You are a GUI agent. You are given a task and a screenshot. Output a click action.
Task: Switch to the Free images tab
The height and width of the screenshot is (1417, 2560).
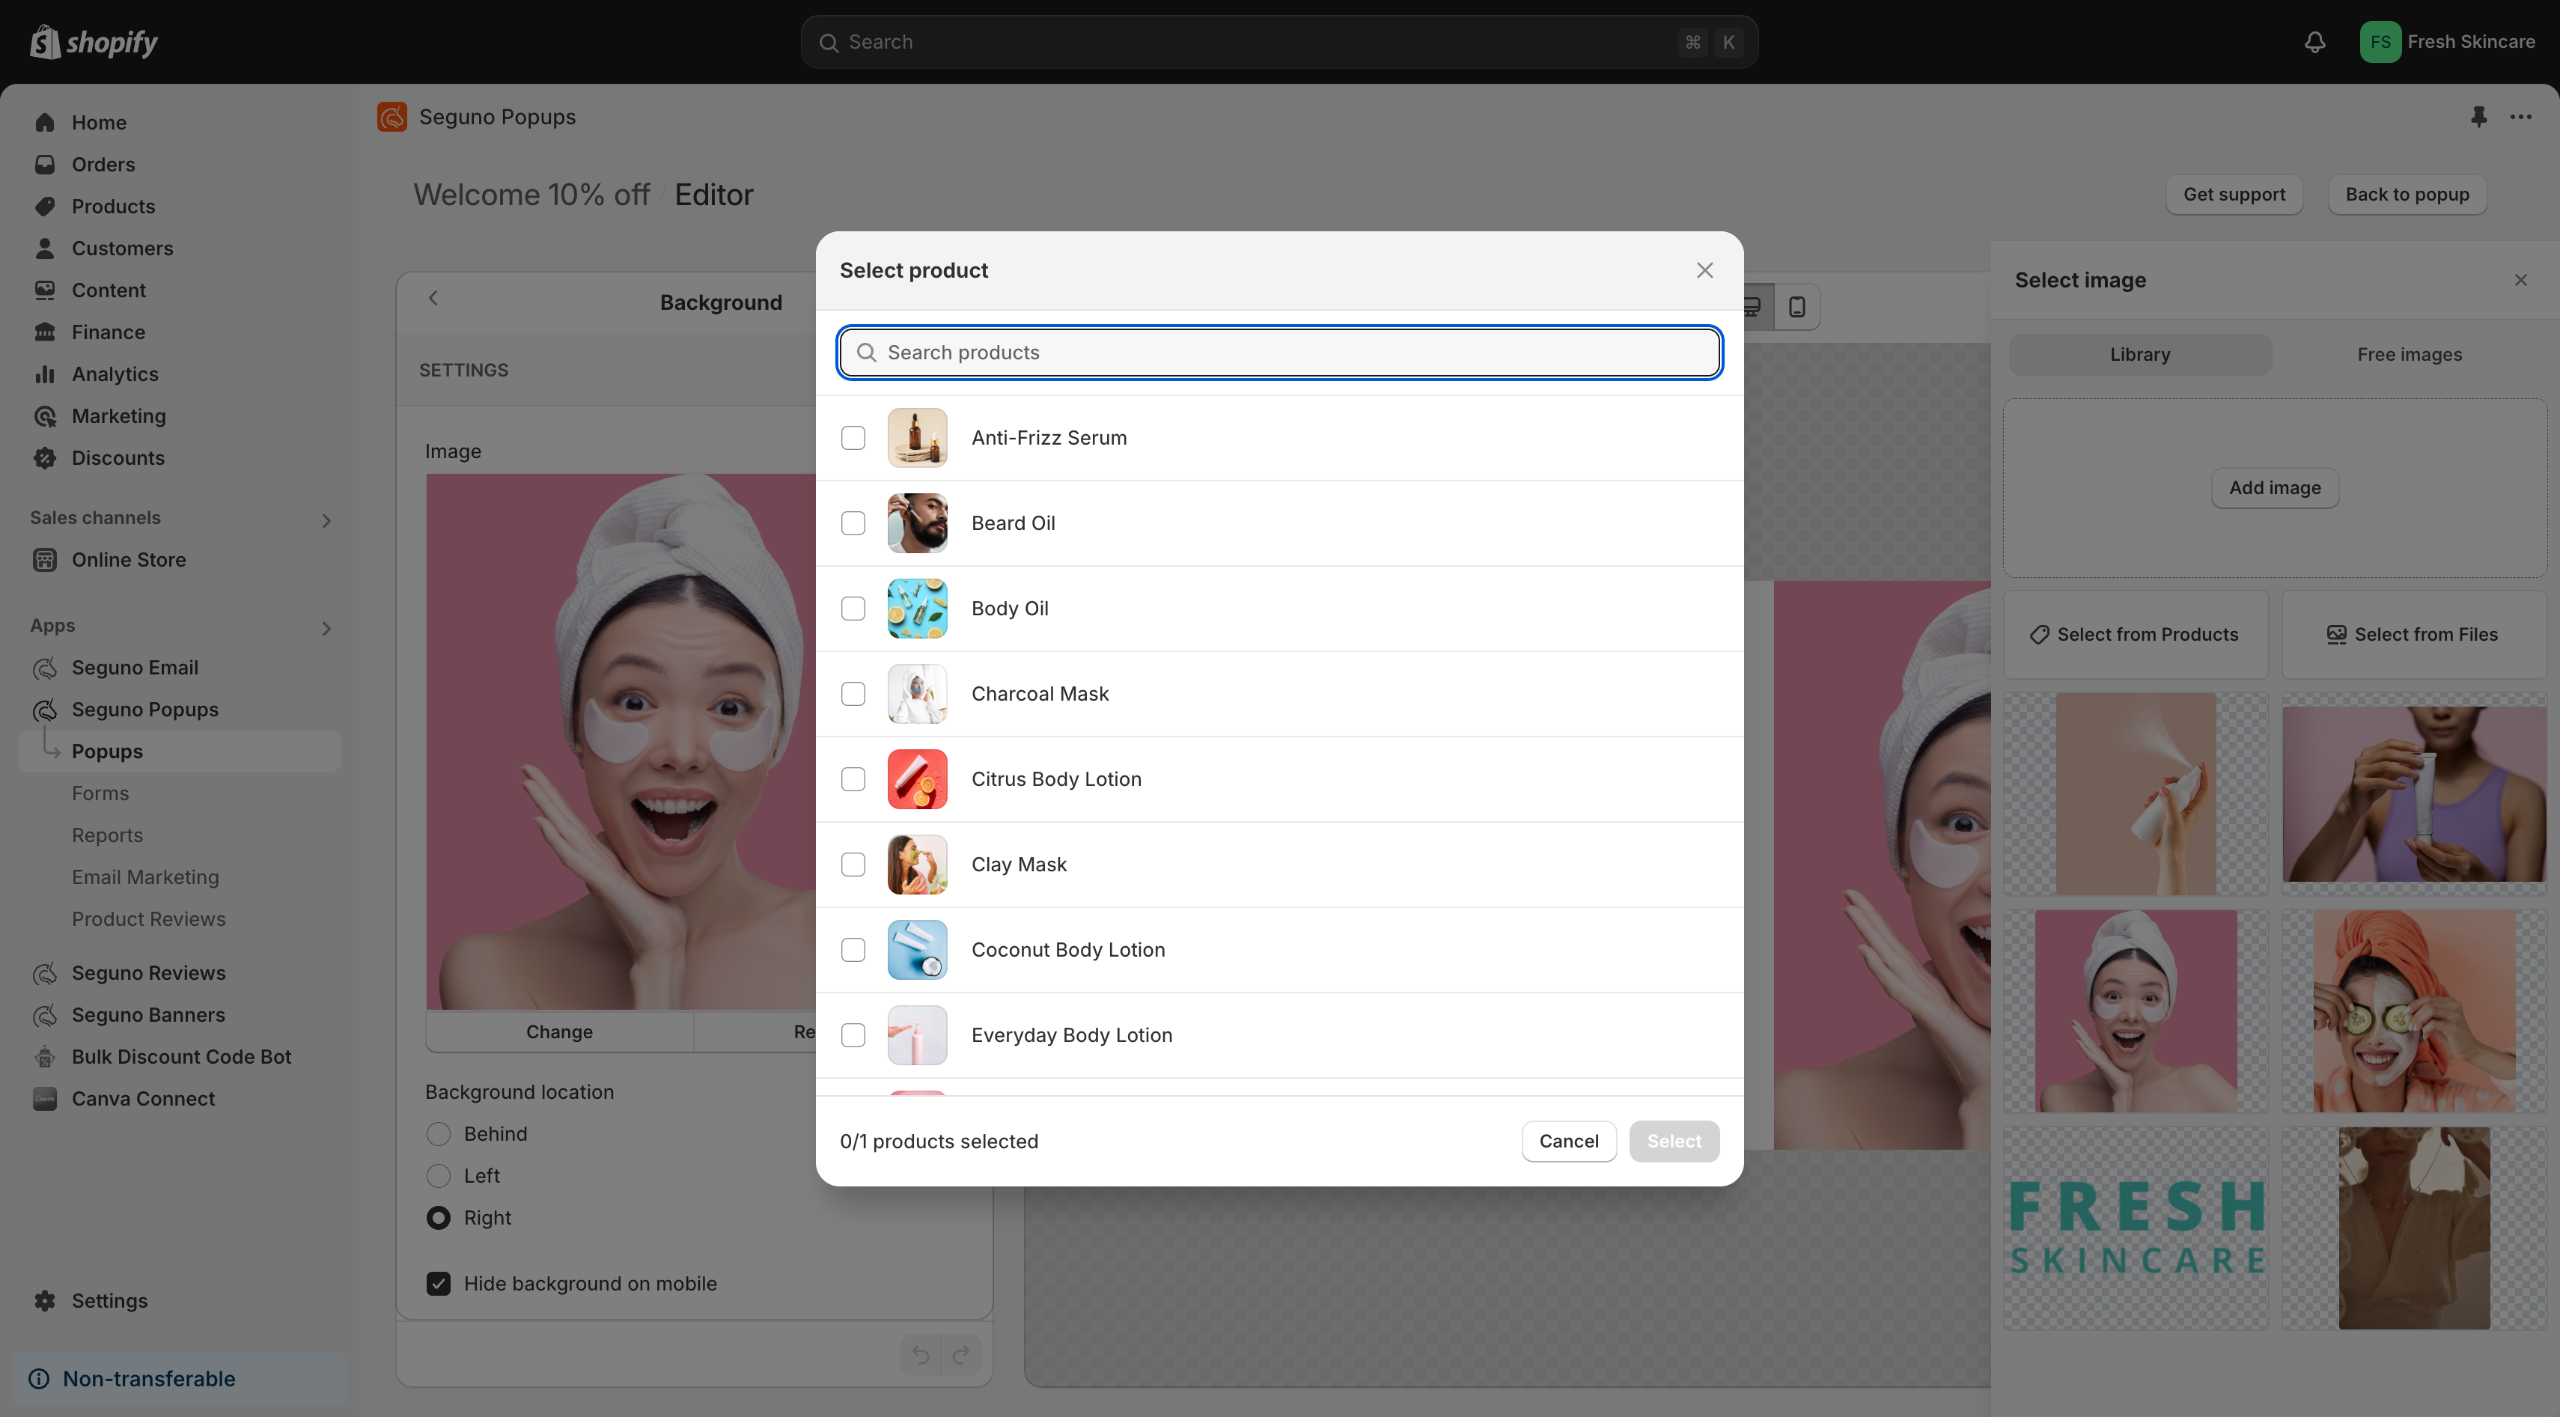[x=2409, y=355]
